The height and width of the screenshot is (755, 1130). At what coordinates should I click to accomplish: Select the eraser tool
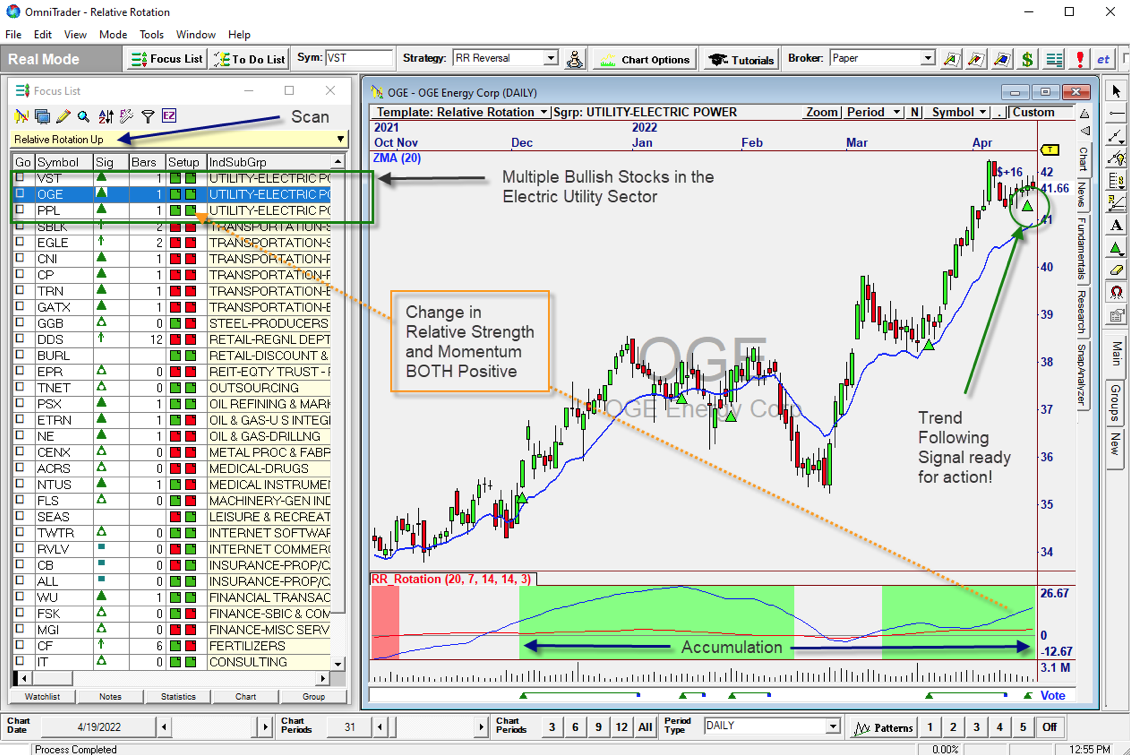coord(1116,270)
